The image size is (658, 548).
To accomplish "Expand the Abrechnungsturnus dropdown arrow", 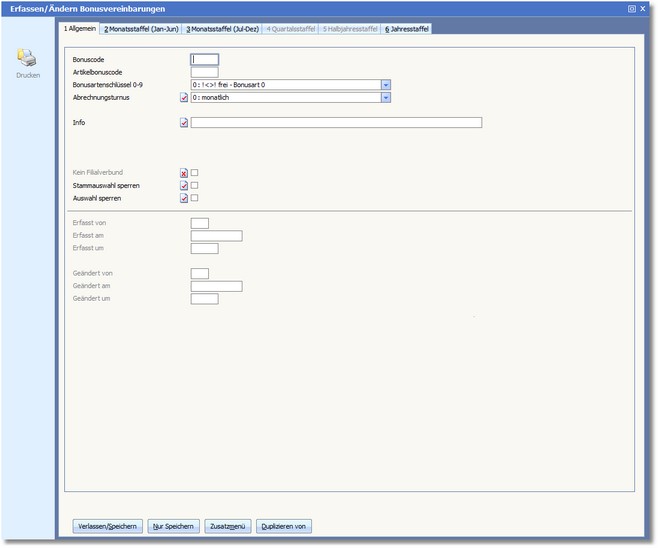I will (x=385, y=98).
